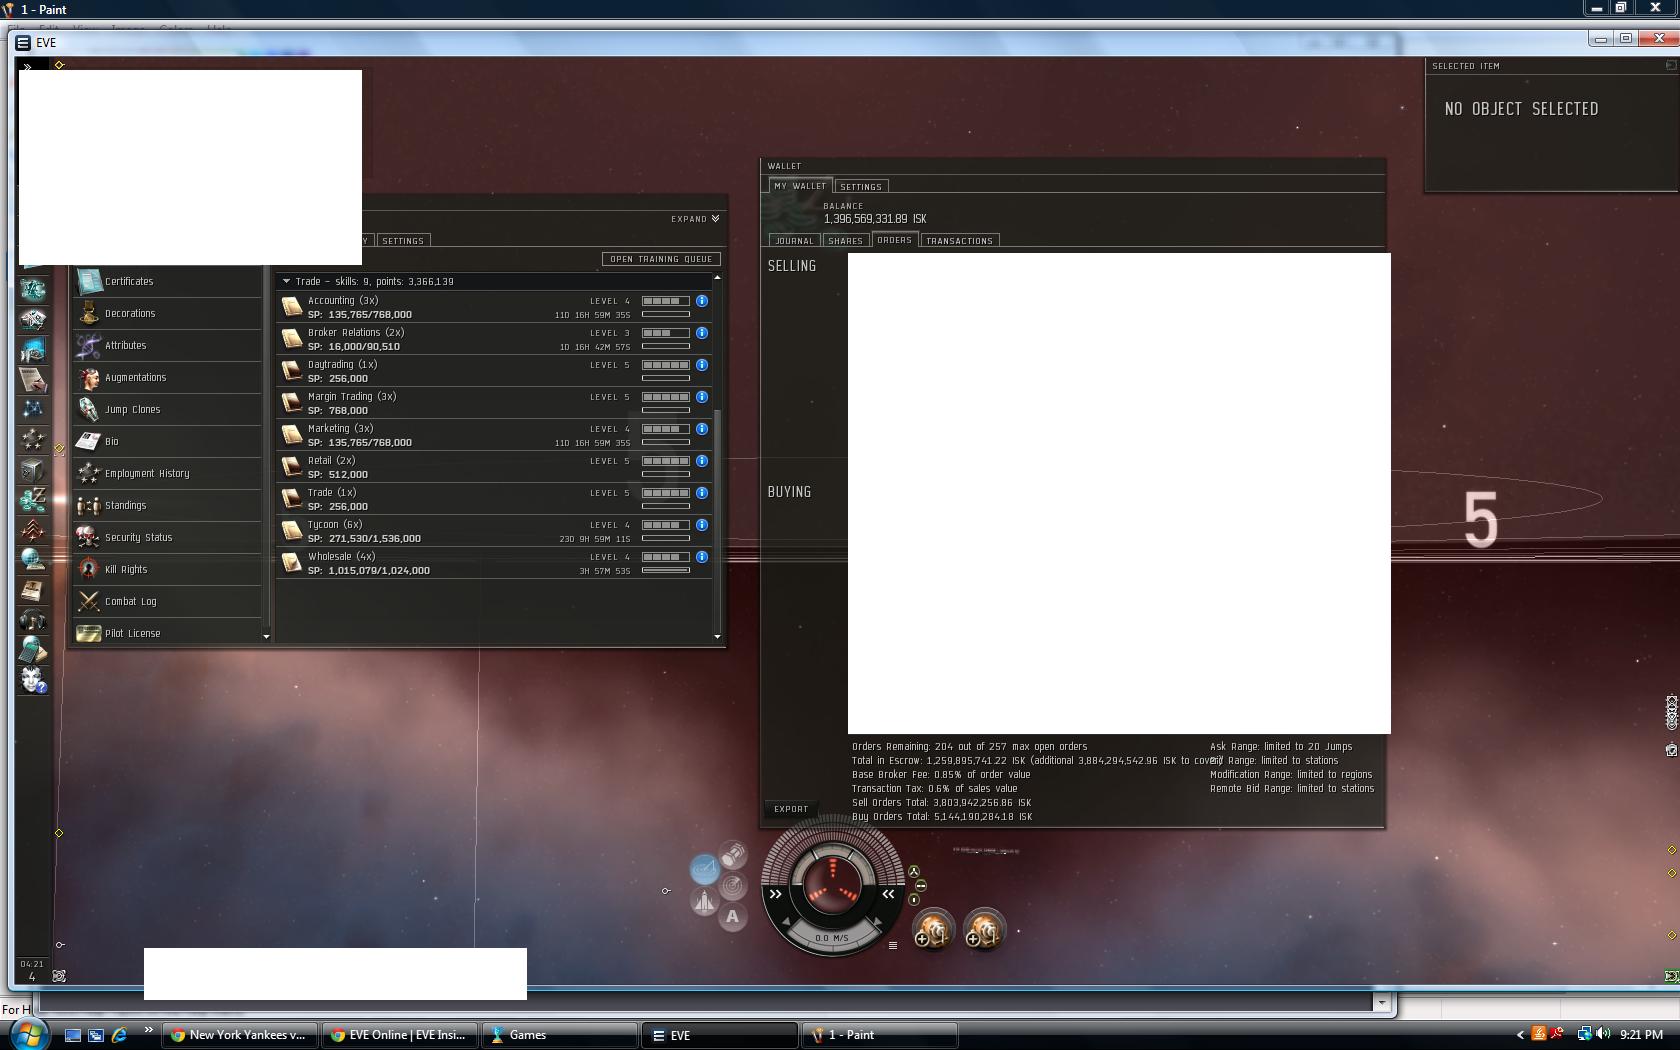Click the Accounting skill training progress bar
This screenshot has height=1050, width=1680.
pyautogui.click(x=666, y=314)
